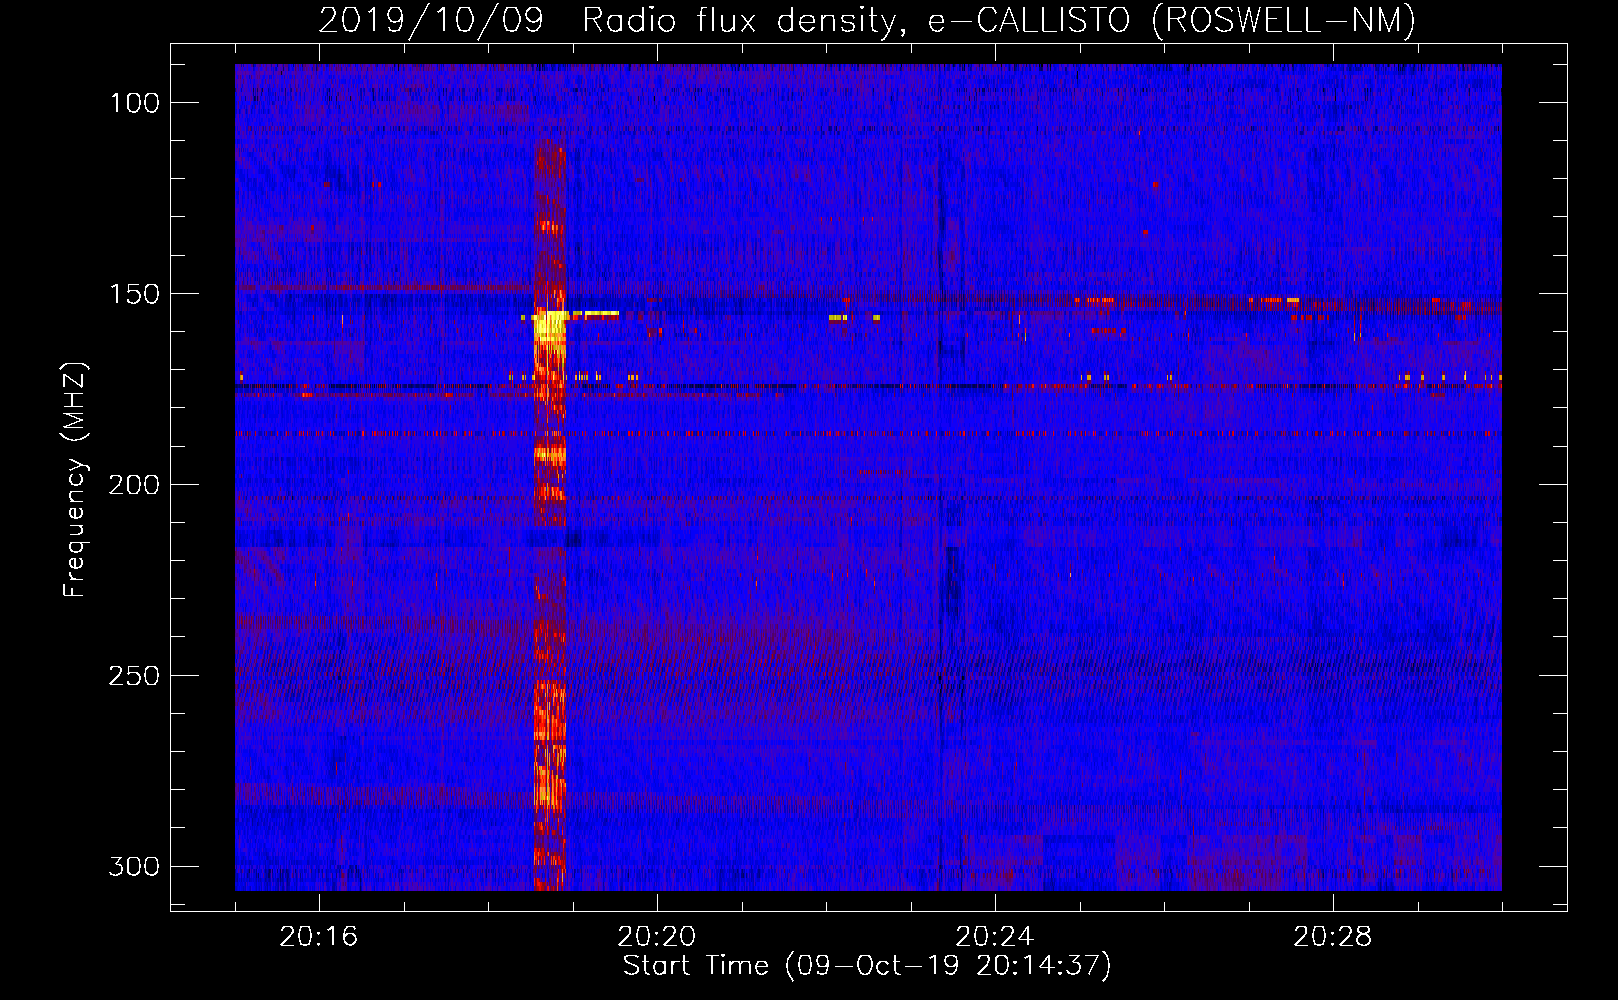Click the frequency tick label 200
Viewport: 1618px width, 1000px height.
[x=134, y=485]
